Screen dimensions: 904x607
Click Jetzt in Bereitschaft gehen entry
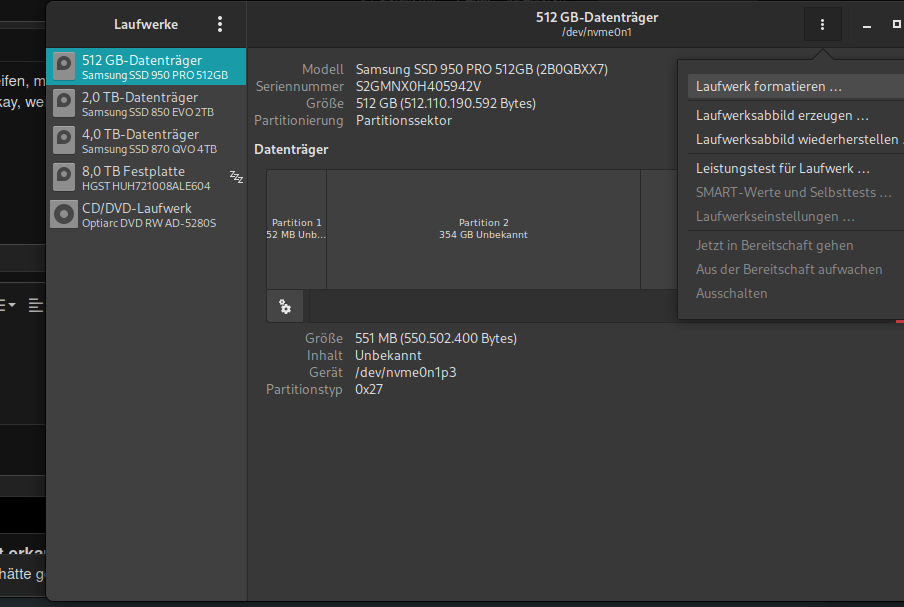click(796, 246)
